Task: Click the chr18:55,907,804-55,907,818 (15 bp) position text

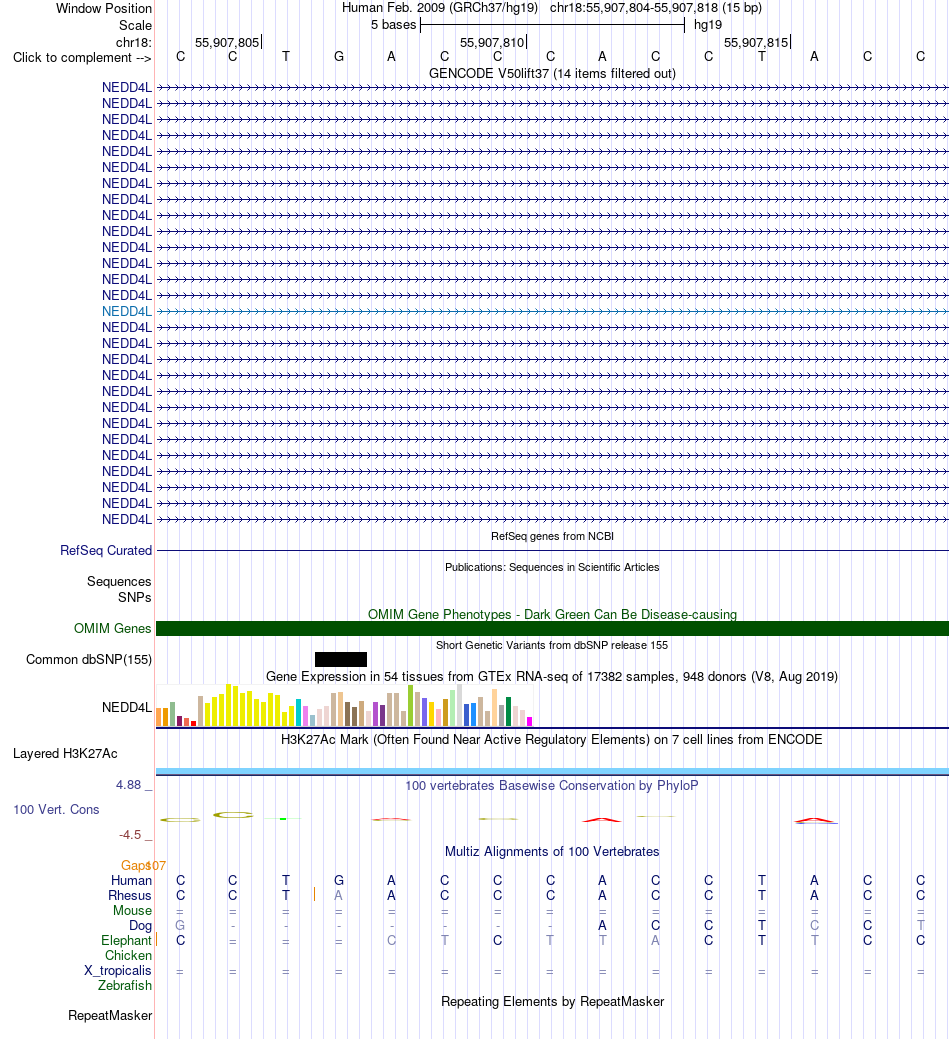Action: (x=655, y=8)
